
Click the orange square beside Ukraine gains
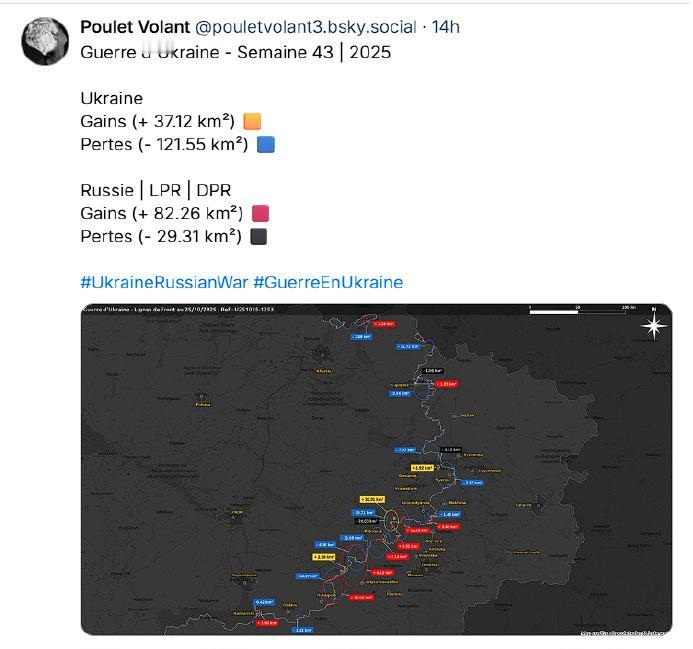click(x=252, y=121)
